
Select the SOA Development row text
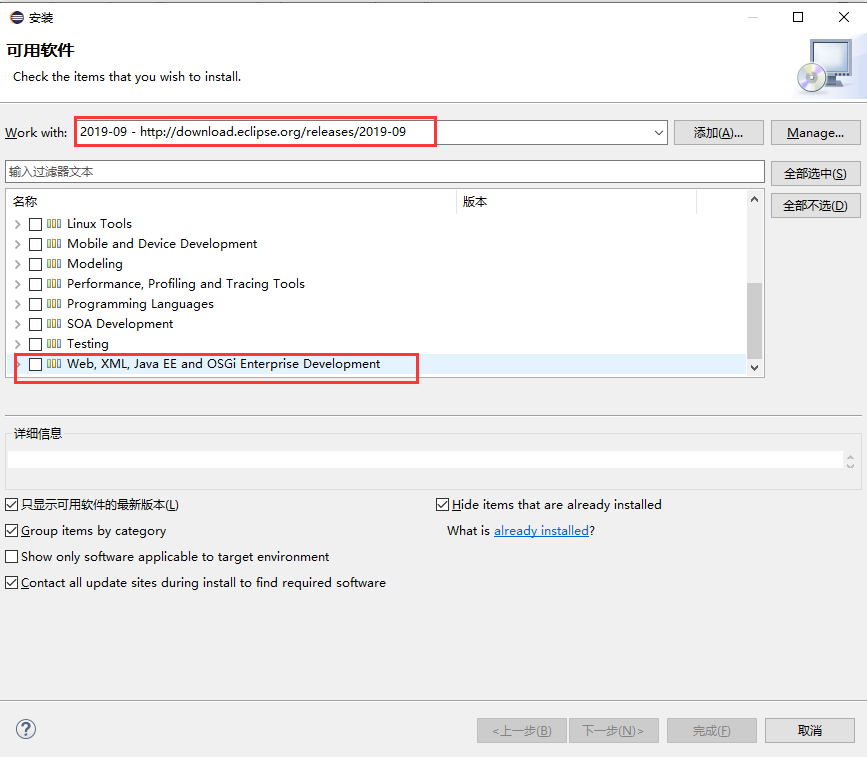point(120,324)
